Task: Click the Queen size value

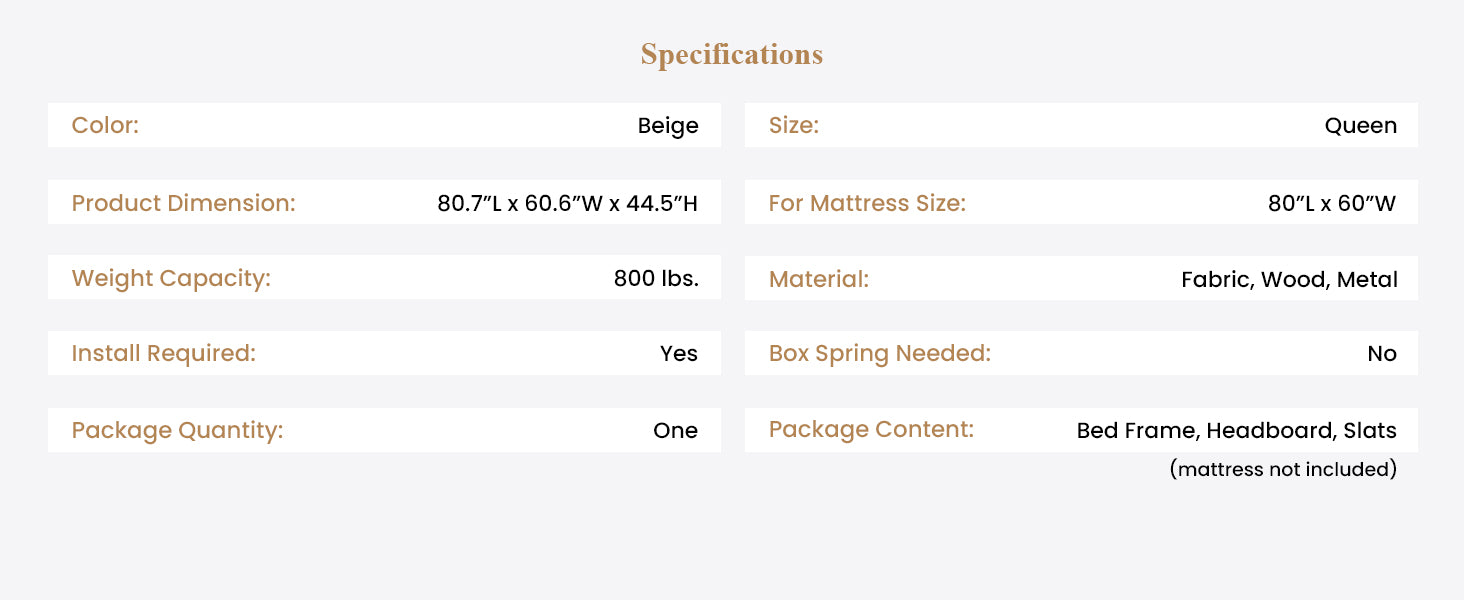Action: click(x=1360, y=126)
